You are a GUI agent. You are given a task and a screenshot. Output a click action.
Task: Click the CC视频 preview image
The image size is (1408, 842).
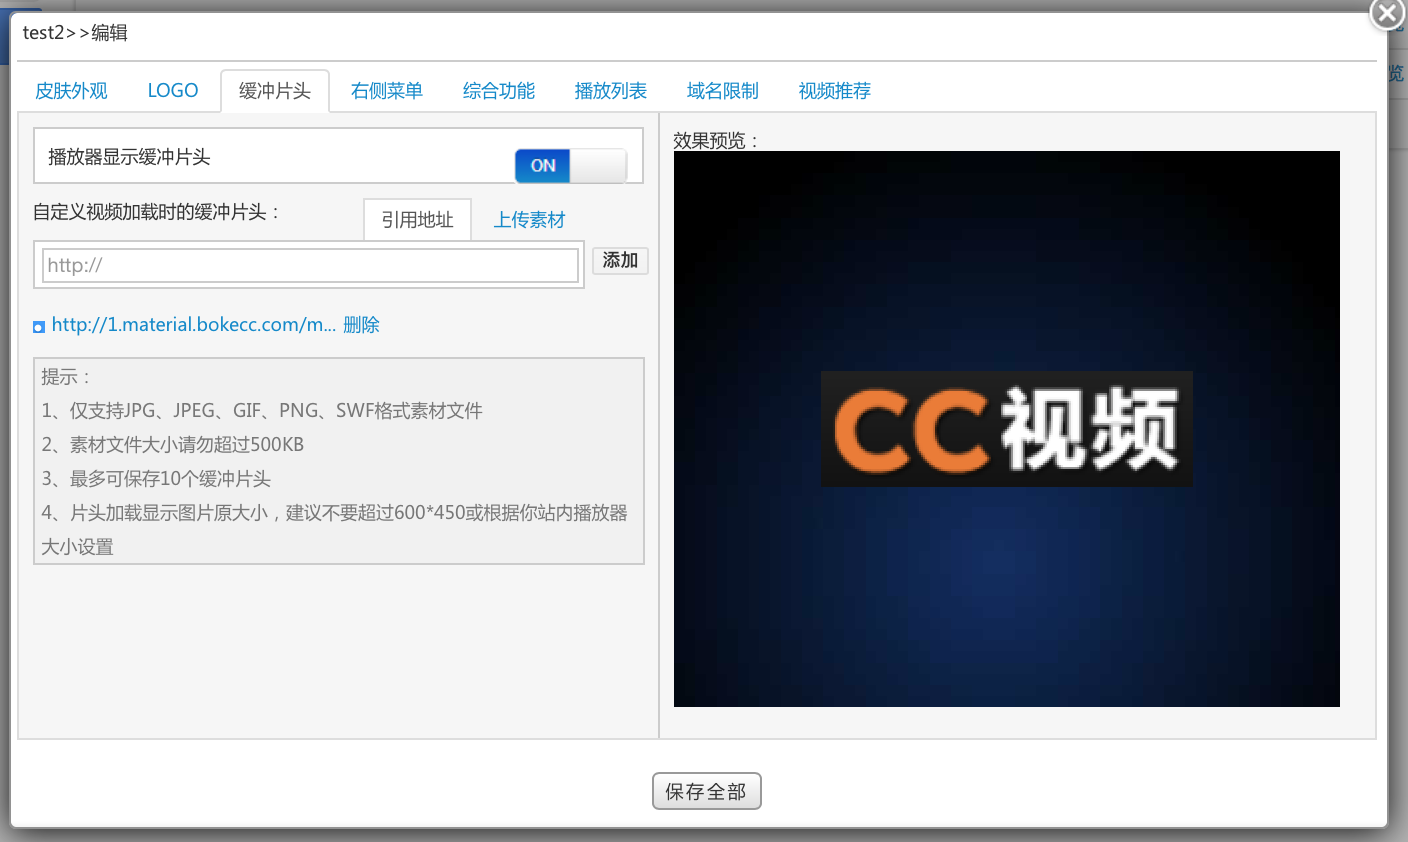tap(1006, 429)
